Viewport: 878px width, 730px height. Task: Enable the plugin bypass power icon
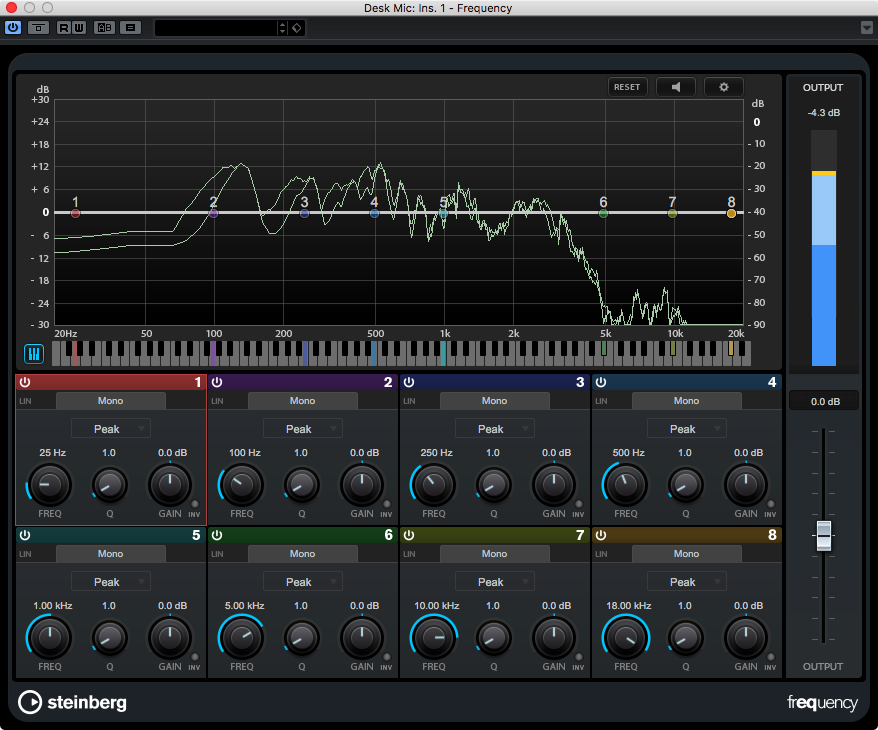tap(13, 27)
